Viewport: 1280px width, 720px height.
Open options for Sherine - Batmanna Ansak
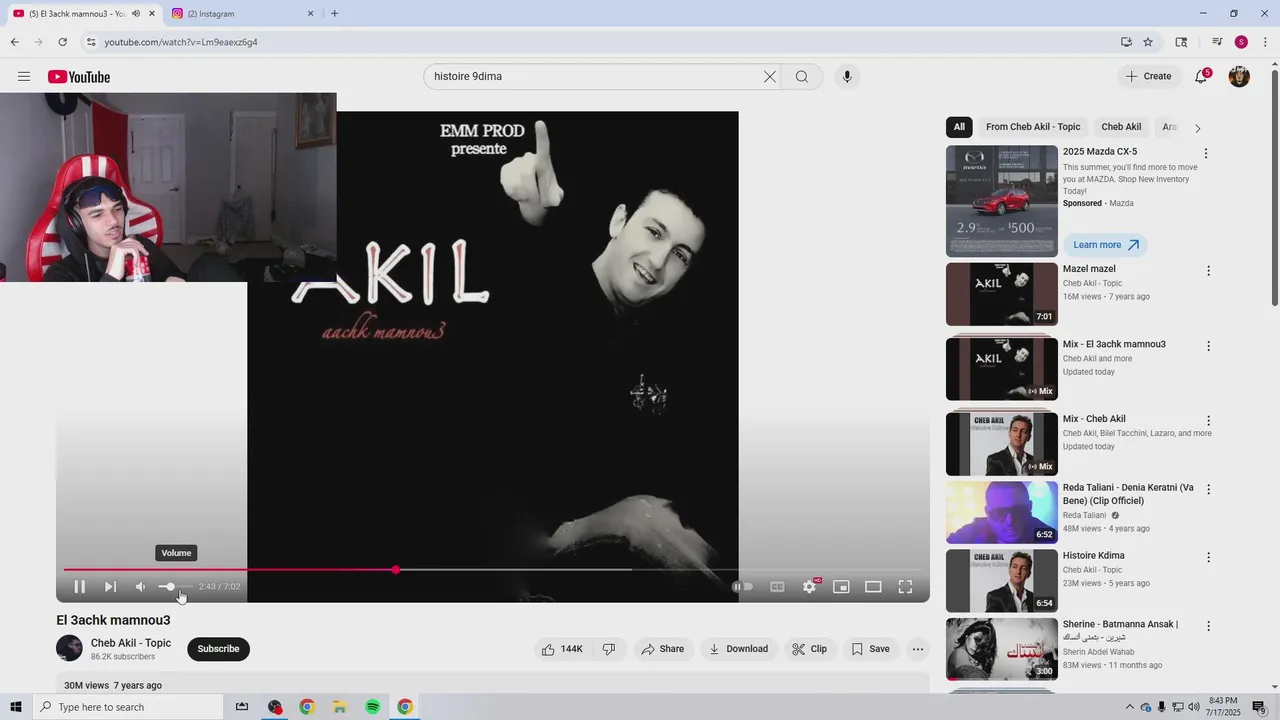[1208, 626]
